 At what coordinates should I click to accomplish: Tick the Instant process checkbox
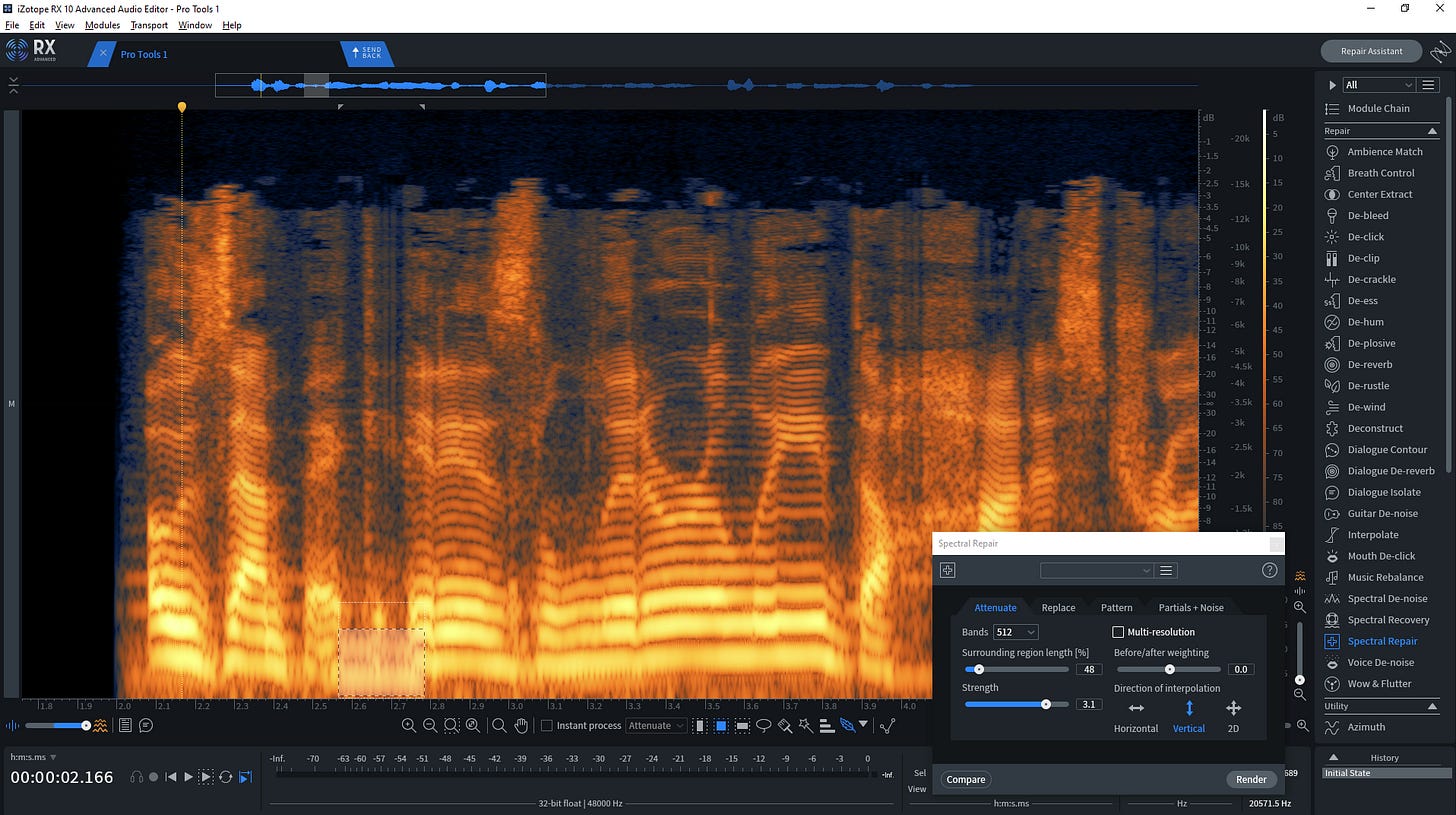point(547,725)
